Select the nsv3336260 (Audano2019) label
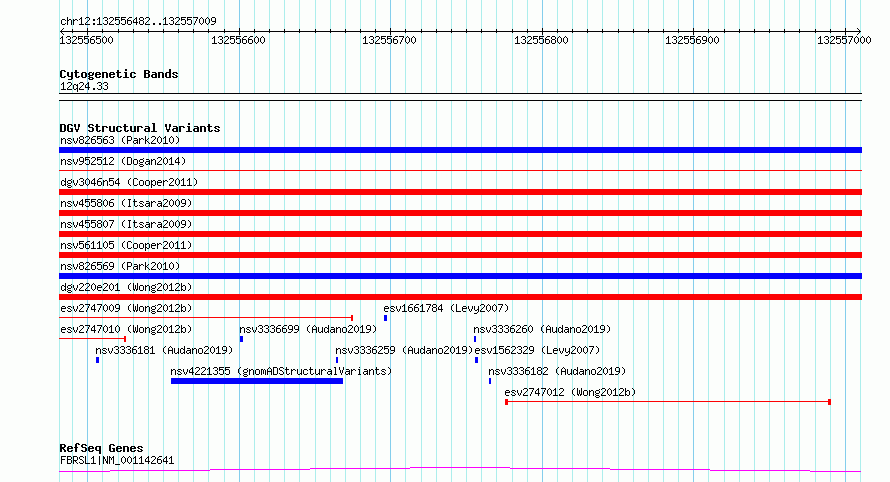This screenshot has width=890, height=482. point(542,329)
